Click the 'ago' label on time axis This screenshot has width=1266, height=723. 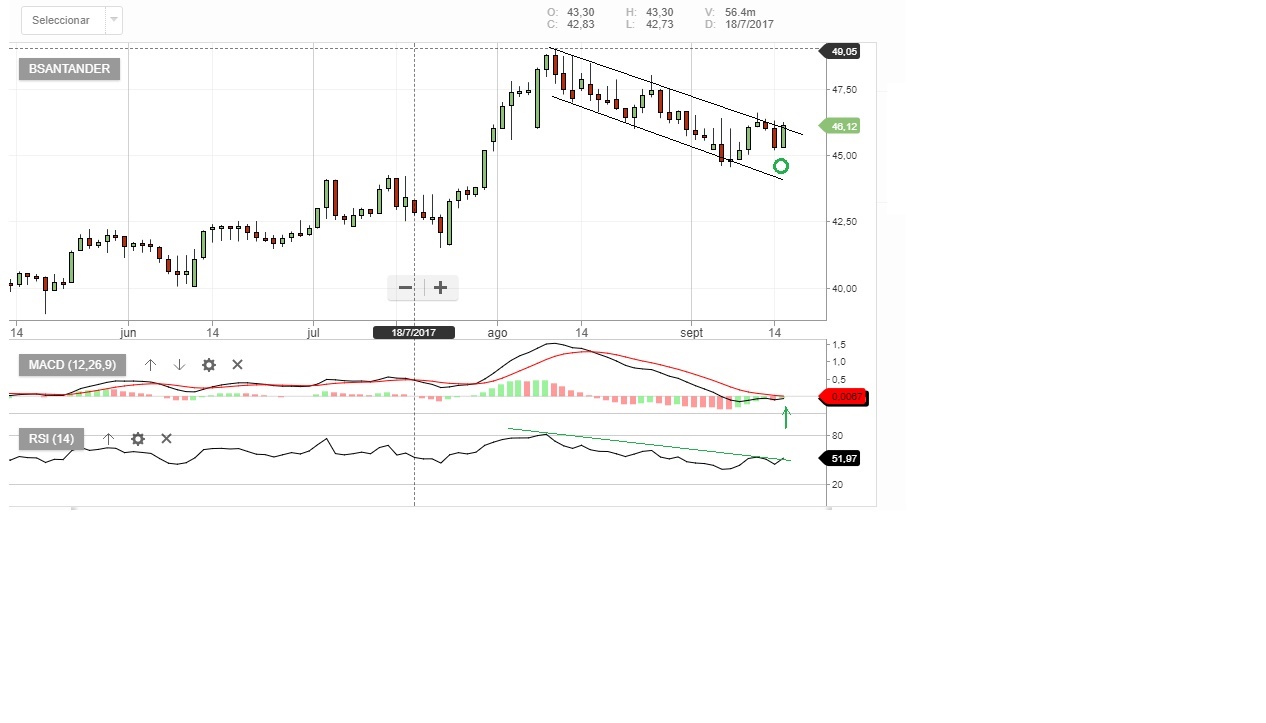tap(497, 333)
